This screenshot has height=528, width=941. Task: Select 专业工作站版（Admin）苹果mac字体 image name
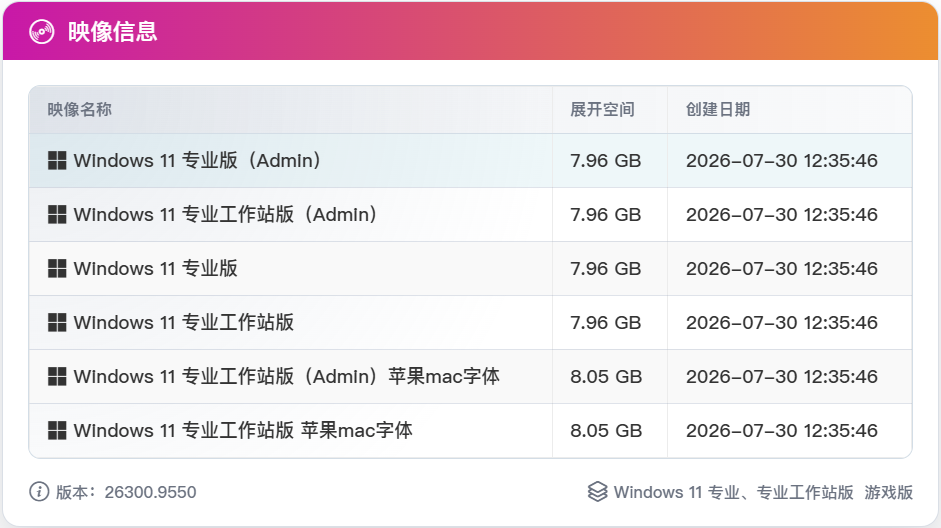click(286, 377)
